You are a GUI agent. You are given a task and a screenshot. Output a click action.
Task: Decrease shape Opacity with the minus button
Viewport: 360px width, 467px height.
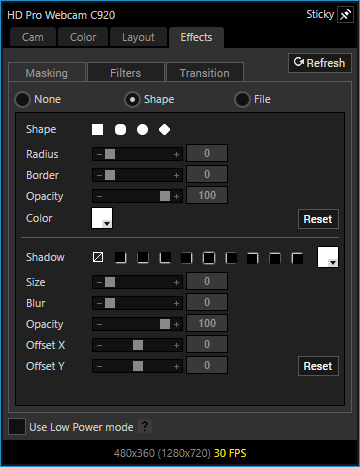(x=99, y=196)
